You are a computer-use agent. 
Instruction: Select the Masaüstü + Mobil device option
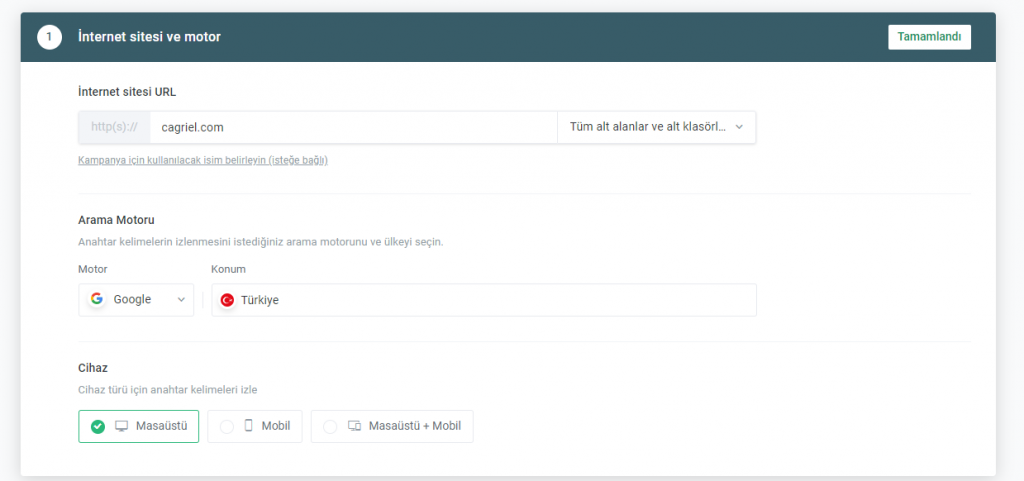(x=392, y=426)
